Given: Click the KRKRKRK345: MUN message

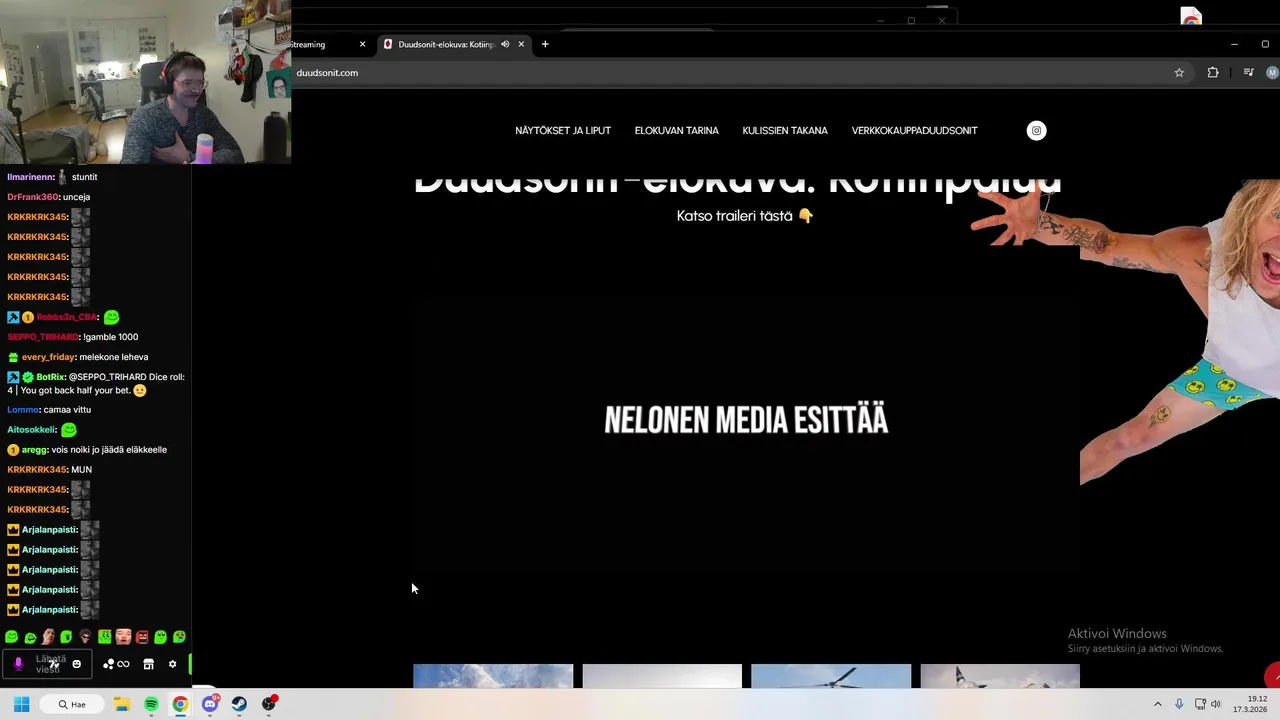Looking at the screenshot, I should pos(49,470).
